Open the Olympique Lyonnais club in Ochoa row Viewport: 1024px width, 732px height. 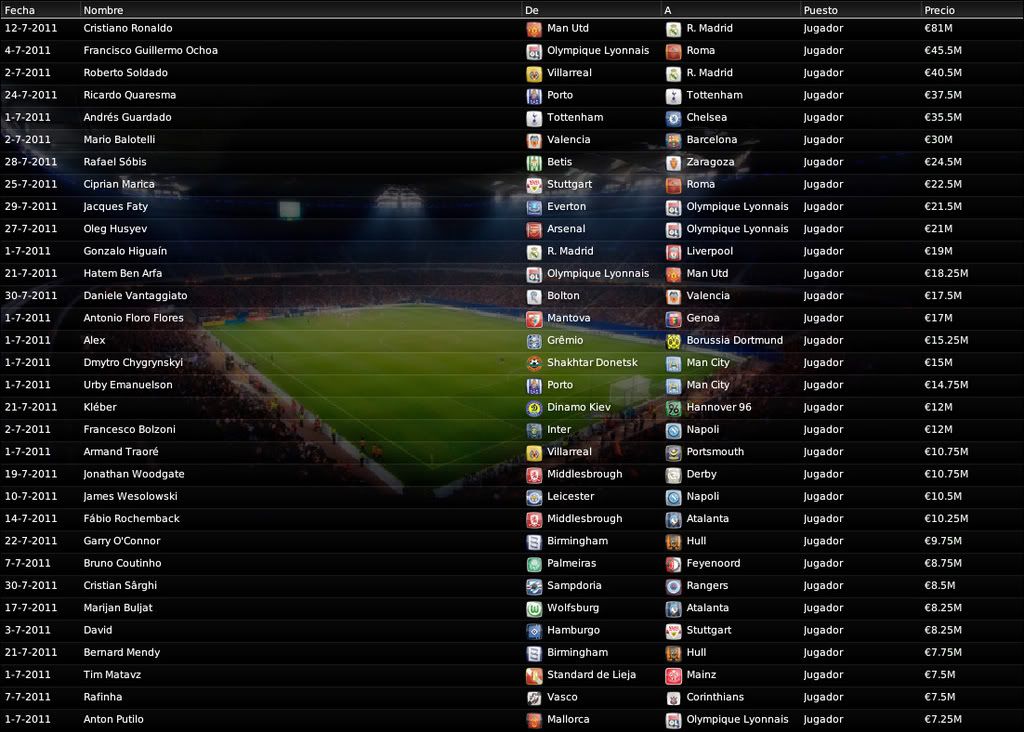(x=598, y=51)
